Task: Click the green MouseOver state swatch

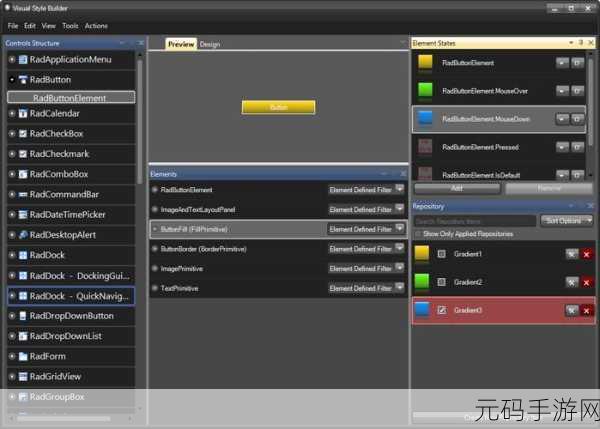Action: 425,90
